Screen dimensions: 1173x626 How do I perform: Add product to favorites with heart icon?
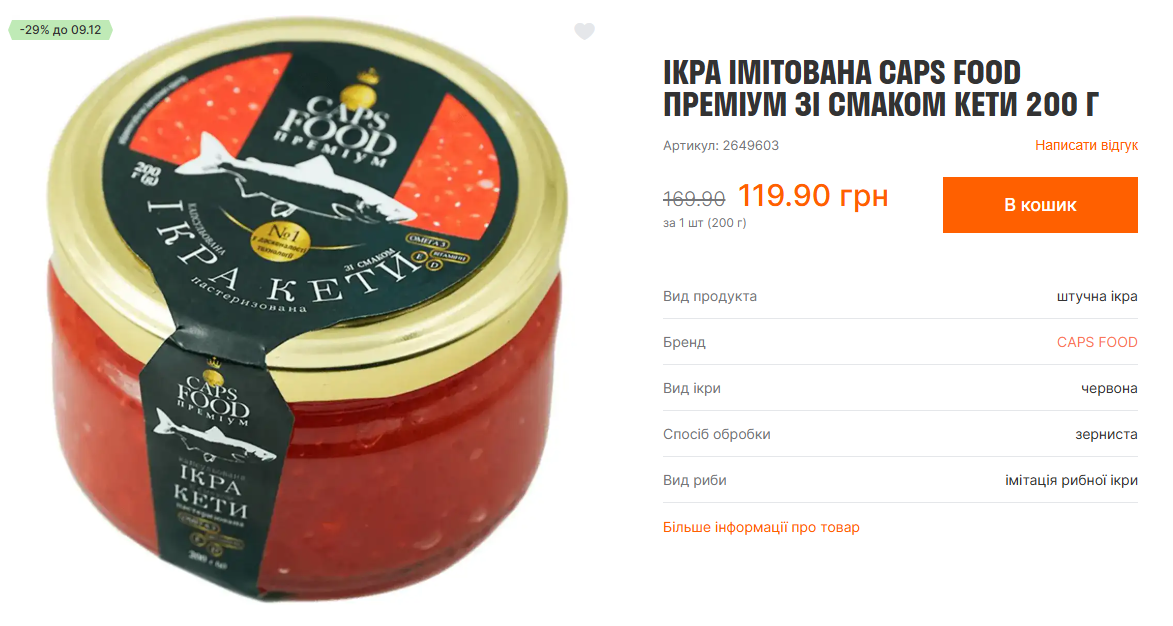584,31
